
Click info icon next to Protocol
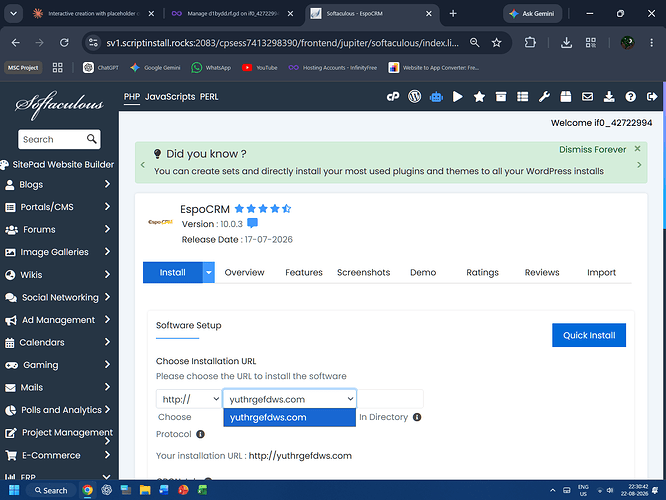[x=200, y=434]
